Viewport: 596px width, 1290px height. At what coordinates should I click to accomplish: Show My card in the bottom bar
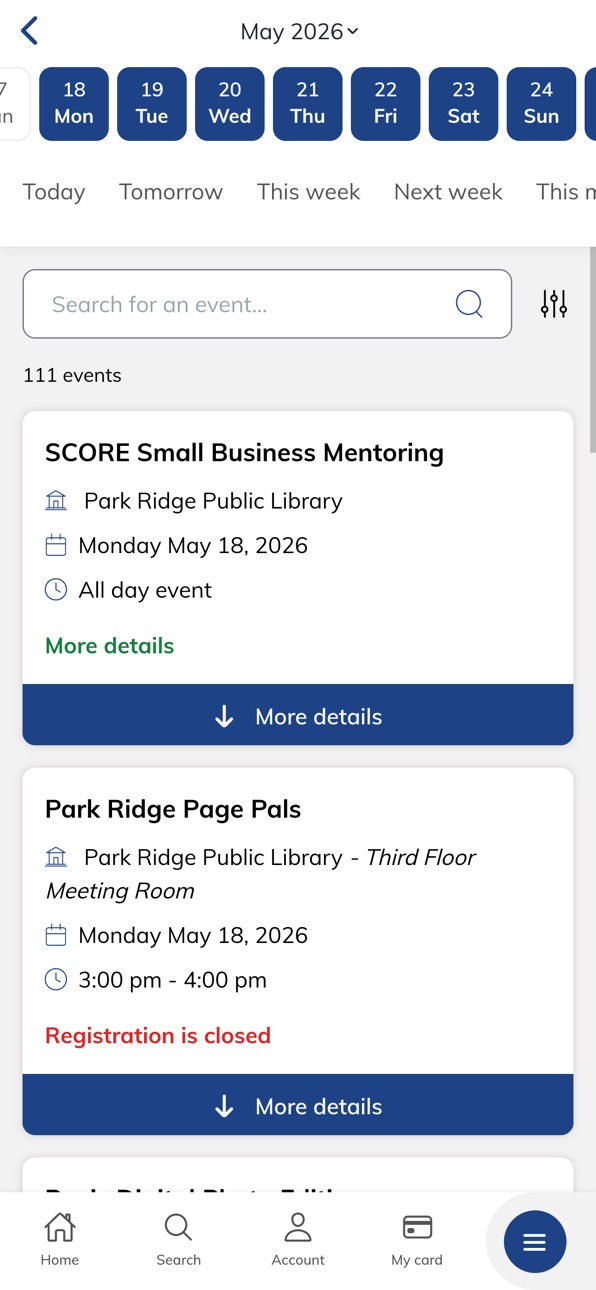[417, 1239]
